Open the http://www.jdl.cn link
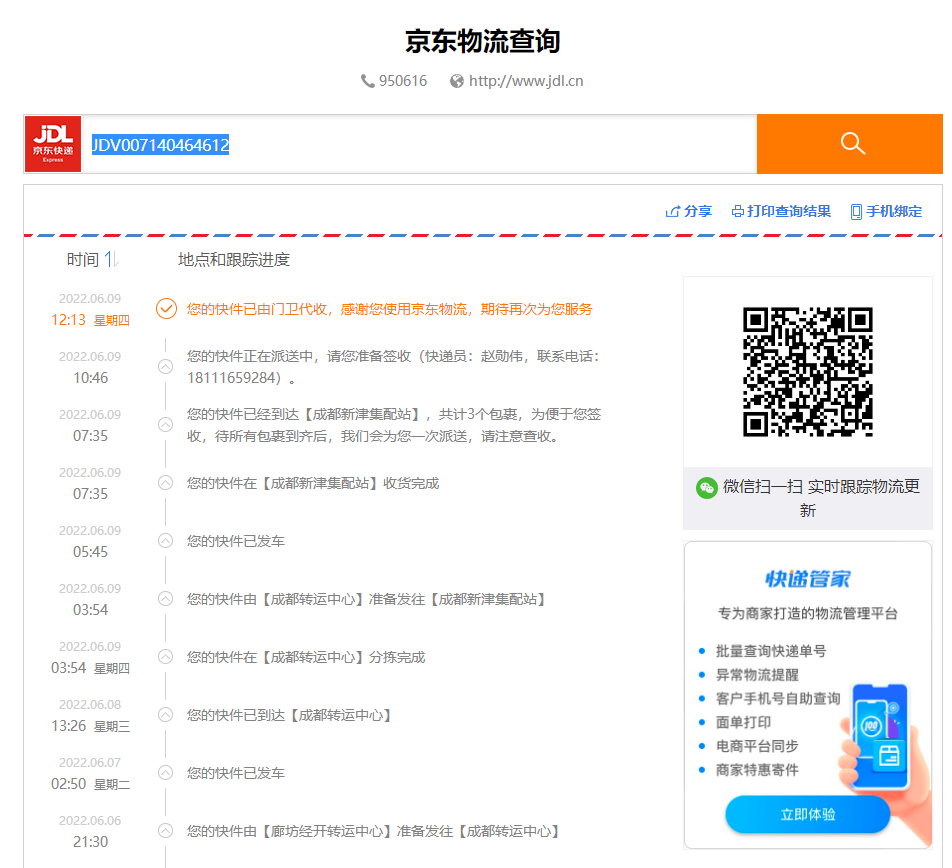952x868 pixels. [x=526, y=81]
